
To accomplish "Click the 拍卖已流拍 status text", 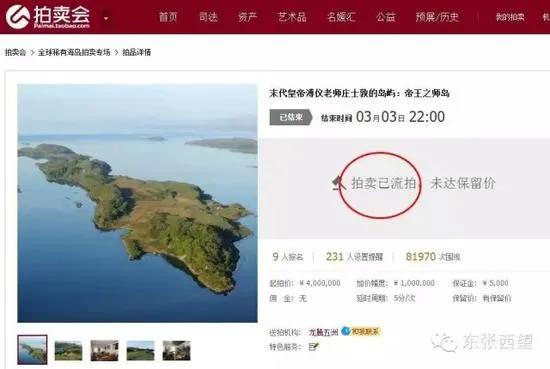I will click(x=384, y=183).
